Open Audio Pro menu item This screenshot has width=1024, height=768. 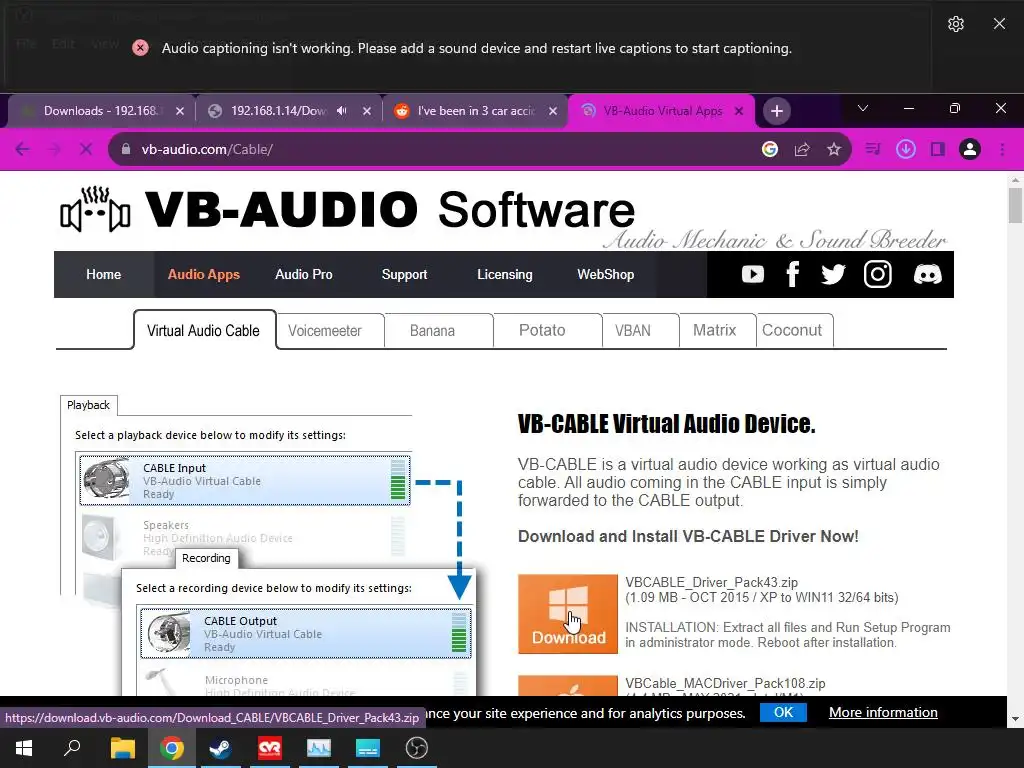pyautogui.click(x=304, y=274)
